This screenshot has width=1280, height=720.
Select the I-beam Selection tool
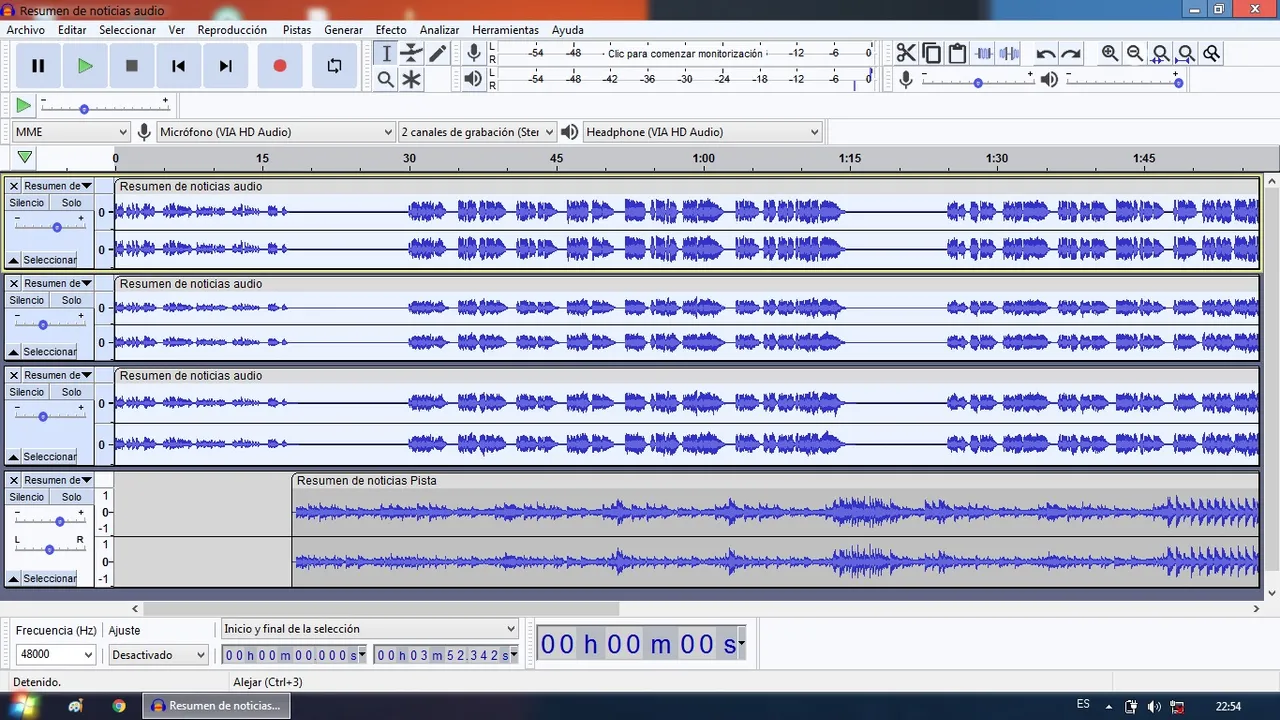[x=386, y=54]
